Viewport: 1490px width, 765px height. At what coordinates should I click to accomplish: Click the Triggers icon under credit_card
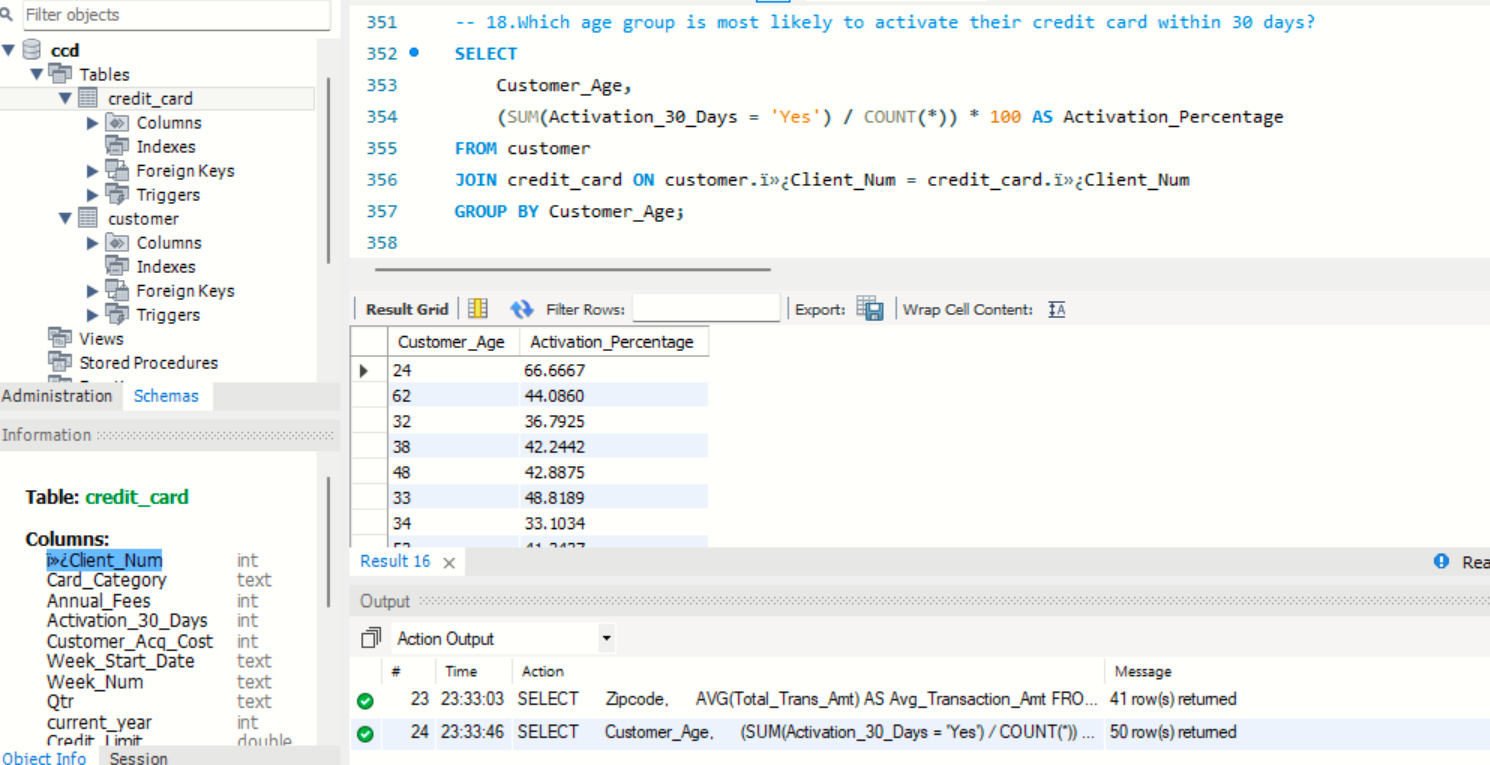(117, 194)
